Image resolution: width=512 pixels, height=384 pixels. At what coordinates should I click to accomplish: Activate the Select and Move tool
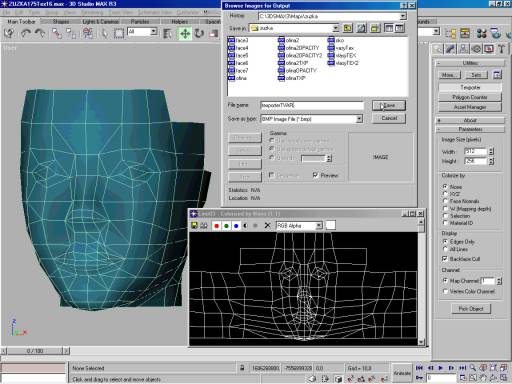pos(185,33)
